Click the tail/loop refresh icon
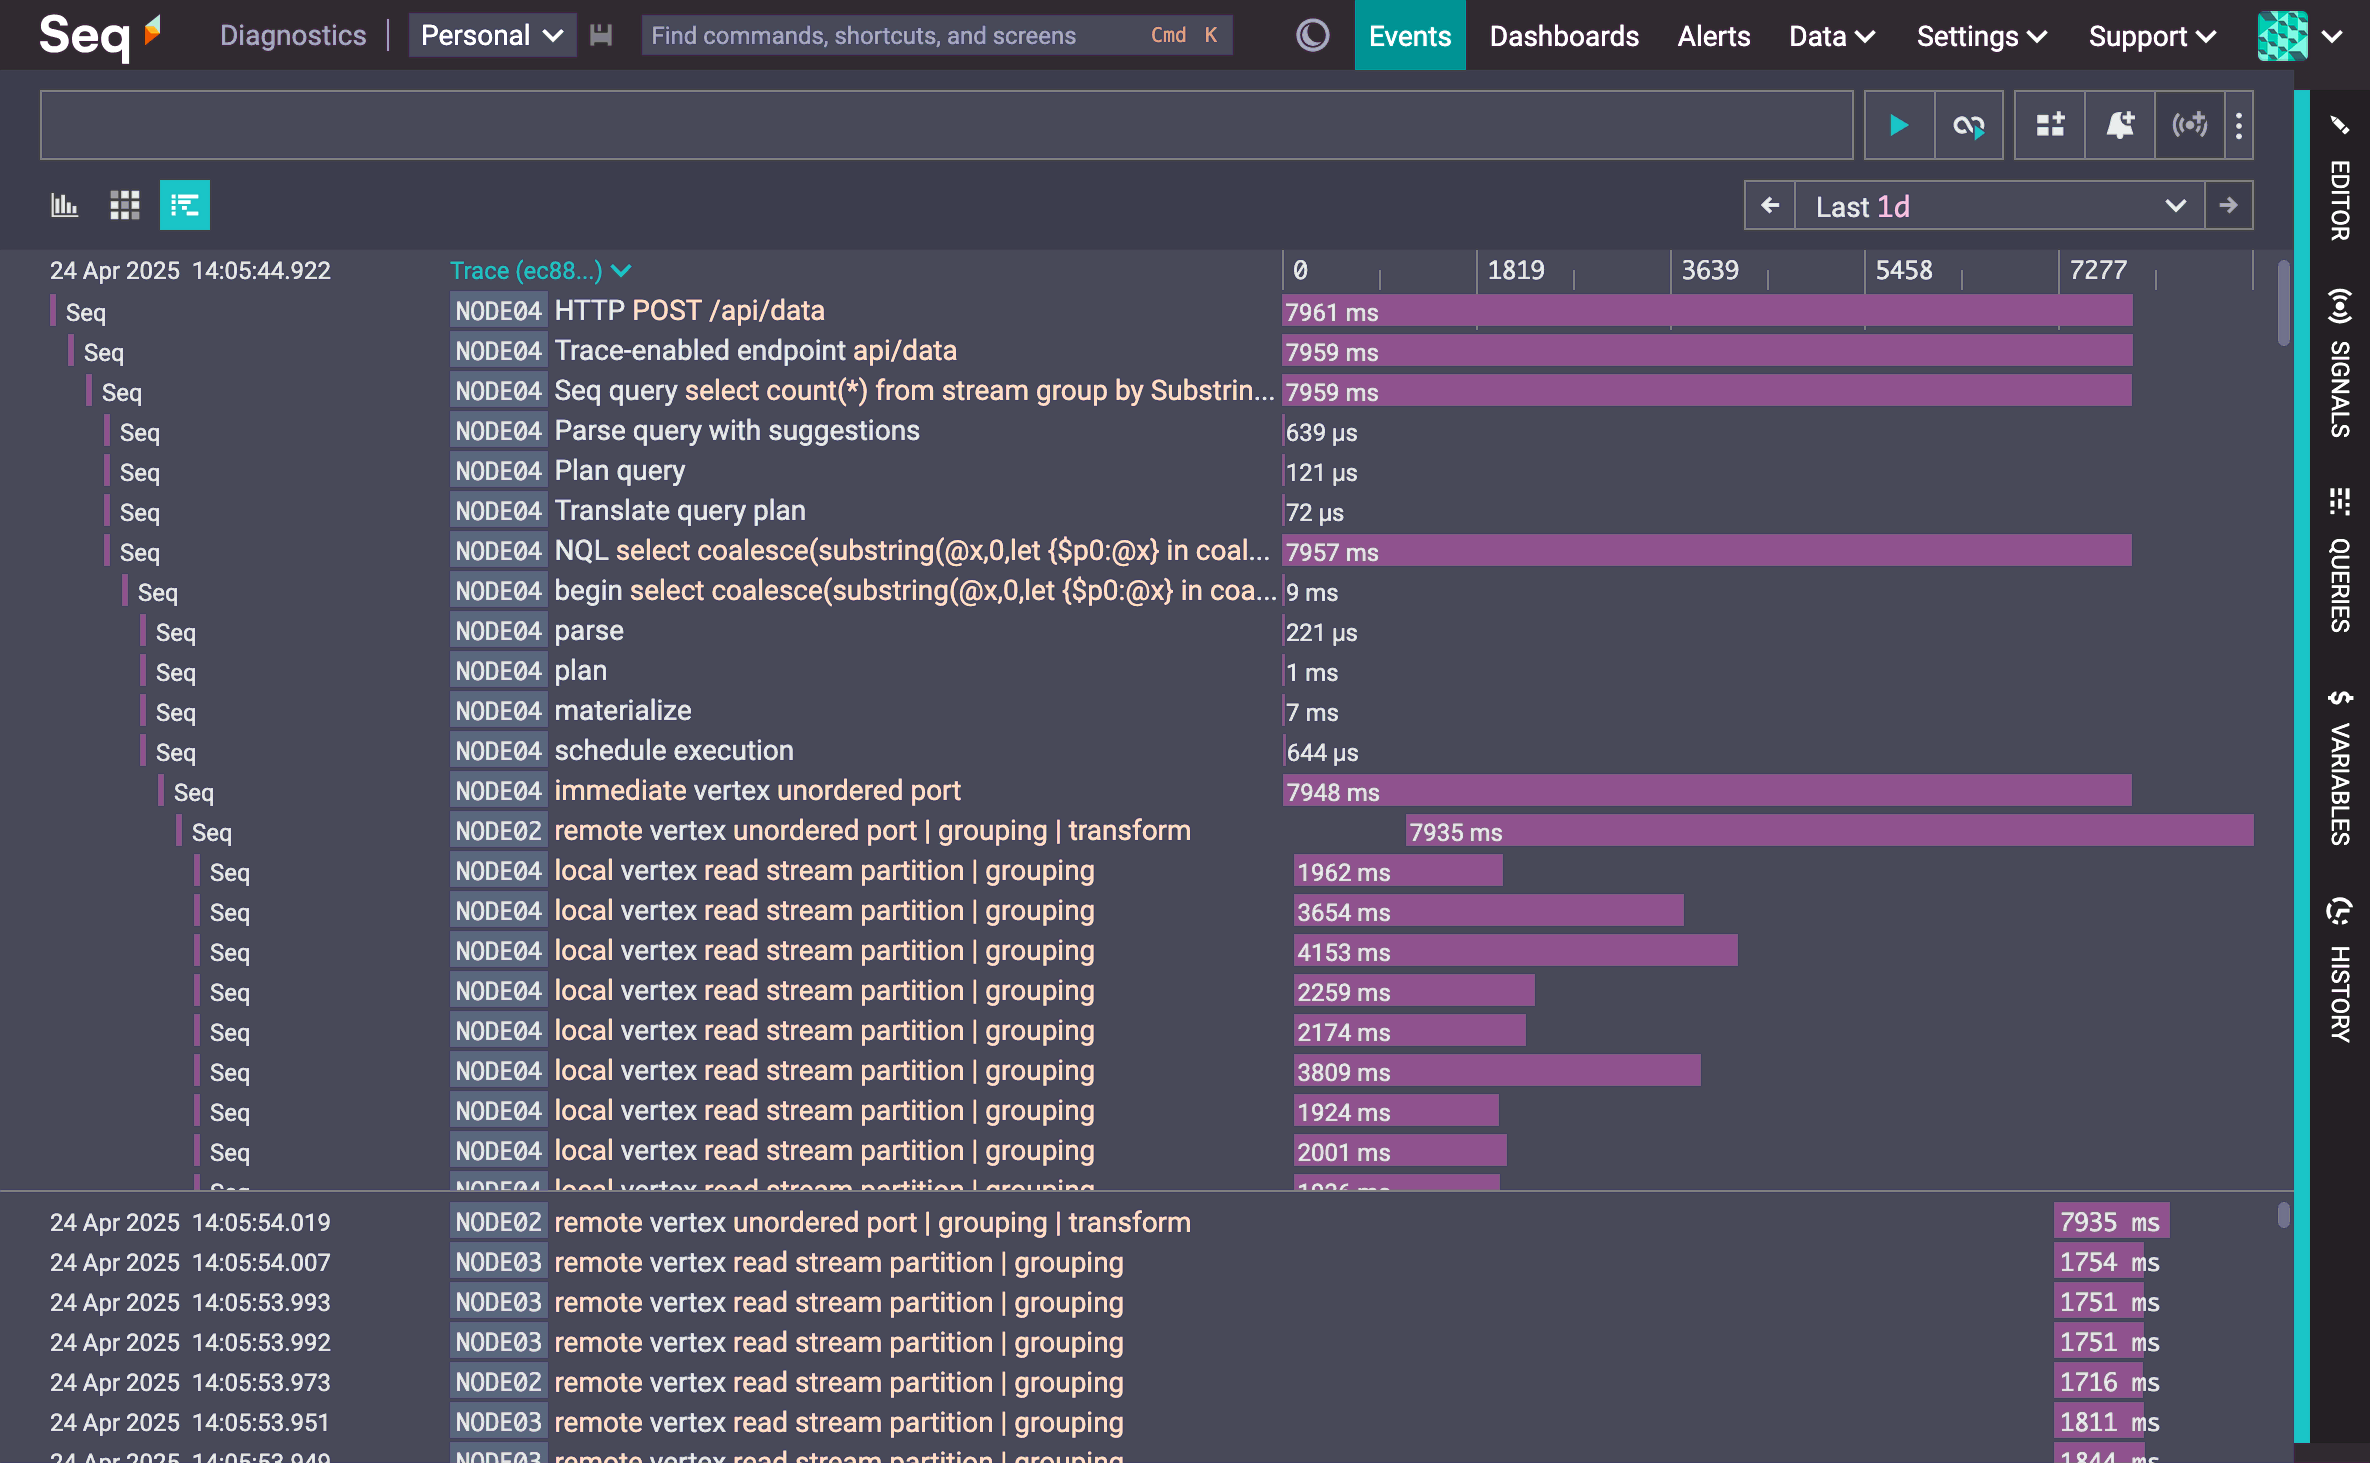This screenshot has height=1464, width=2370. pos(1968,125)
